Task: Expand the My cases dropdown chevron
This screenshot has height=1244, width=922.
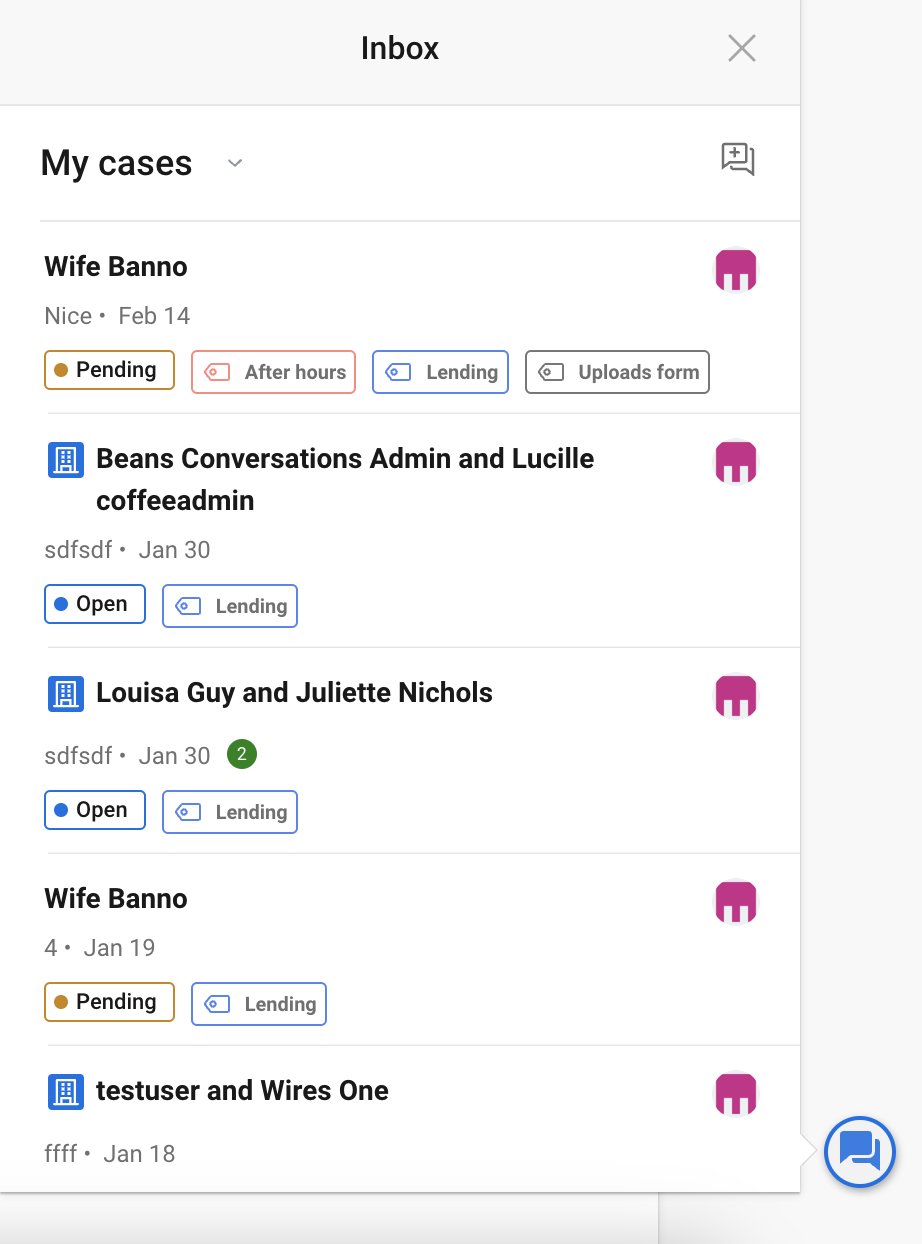Action: click(235, 163)
